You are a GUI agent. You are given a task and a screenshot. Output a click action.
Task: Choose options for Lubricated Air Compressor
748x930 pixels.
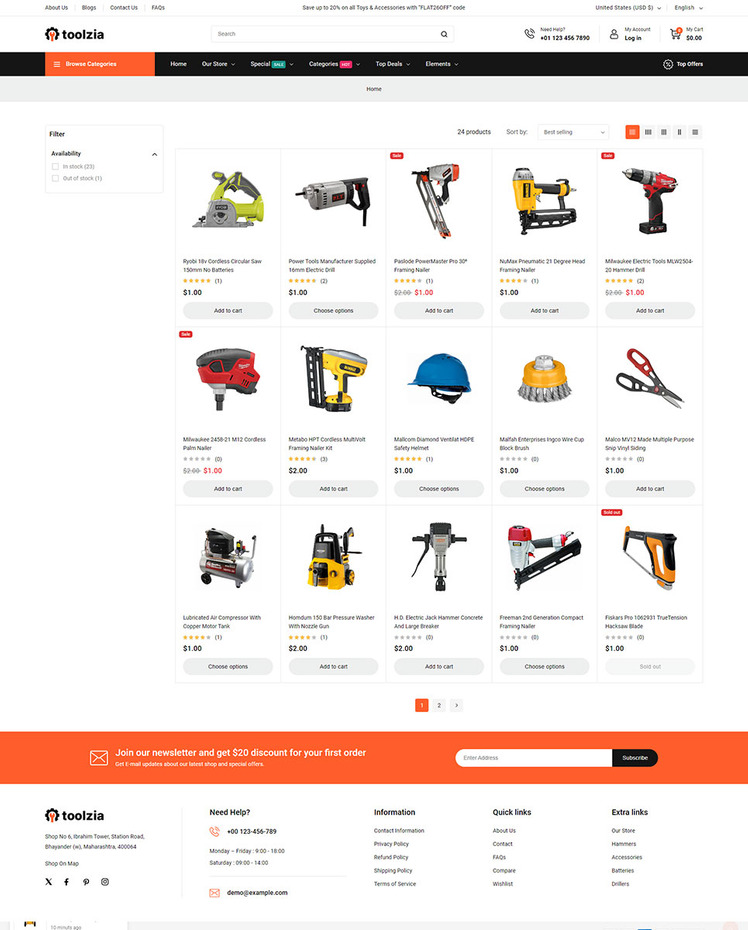(x=228, y=667)
